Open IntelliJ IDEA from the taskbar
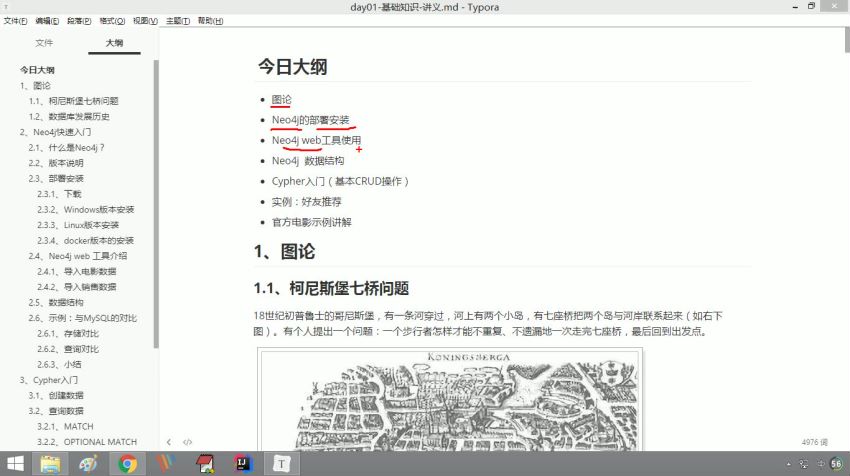This screenshot has height=476, width=850. (242, 464)
